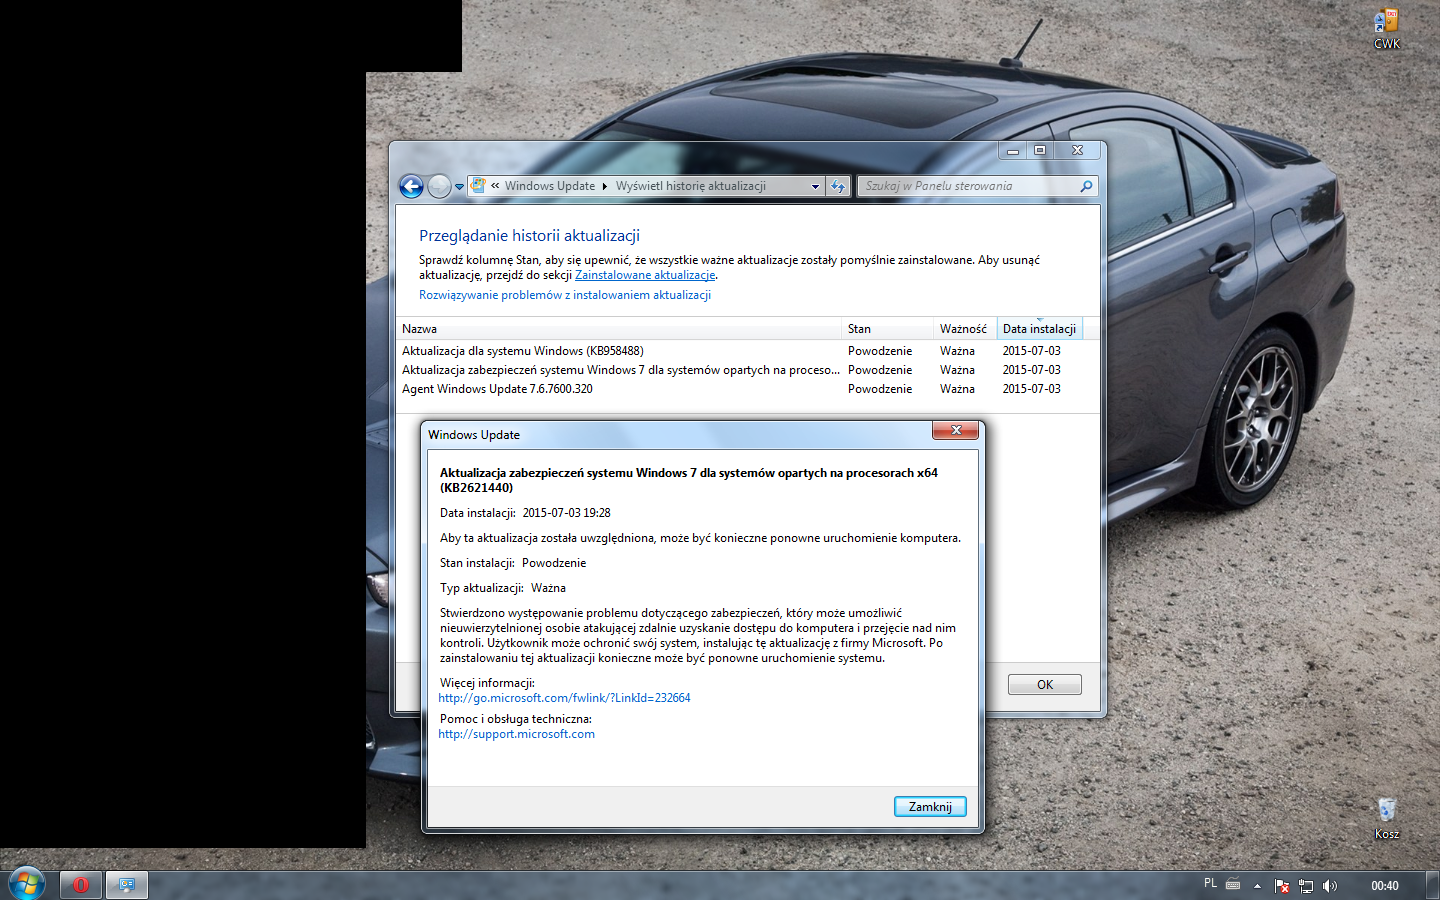This screenshot has width=1440, height=900.
Task: Click the Show Desktop strip at taskbar end
Action: (x=1433, y=885)
